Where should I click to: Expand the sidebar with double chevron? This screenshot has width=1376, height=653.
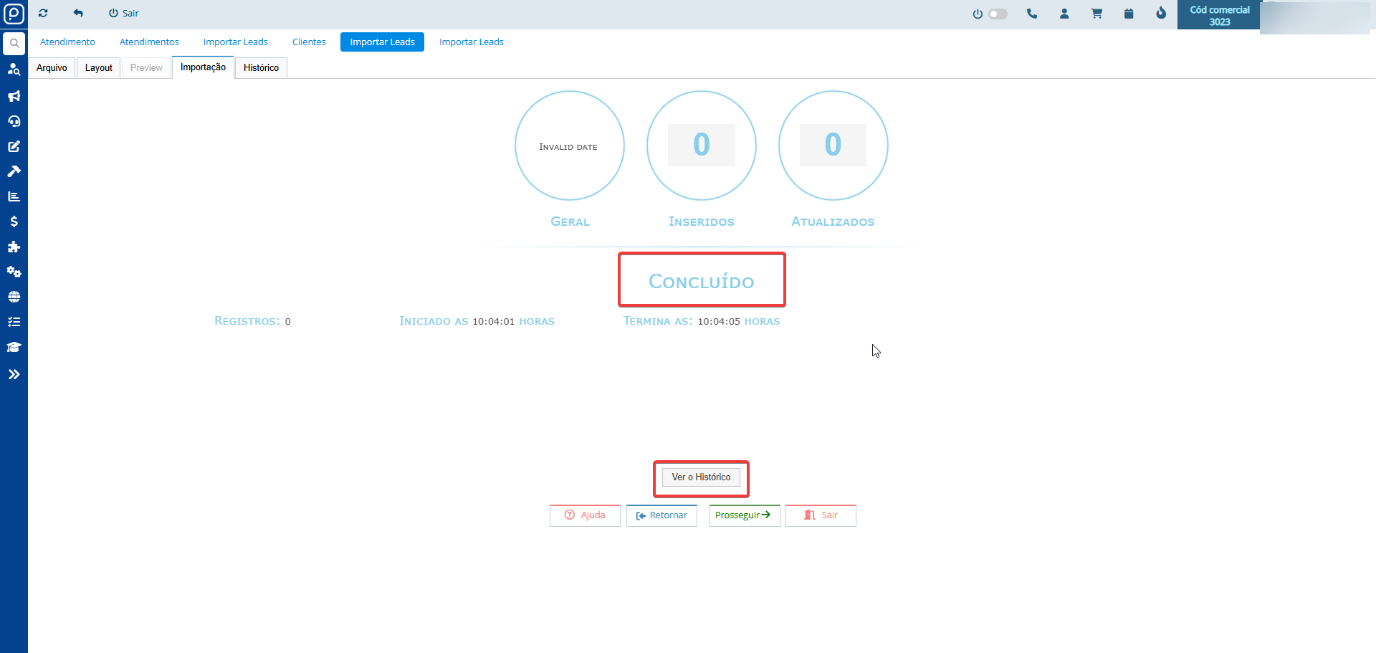pos(14,374)
